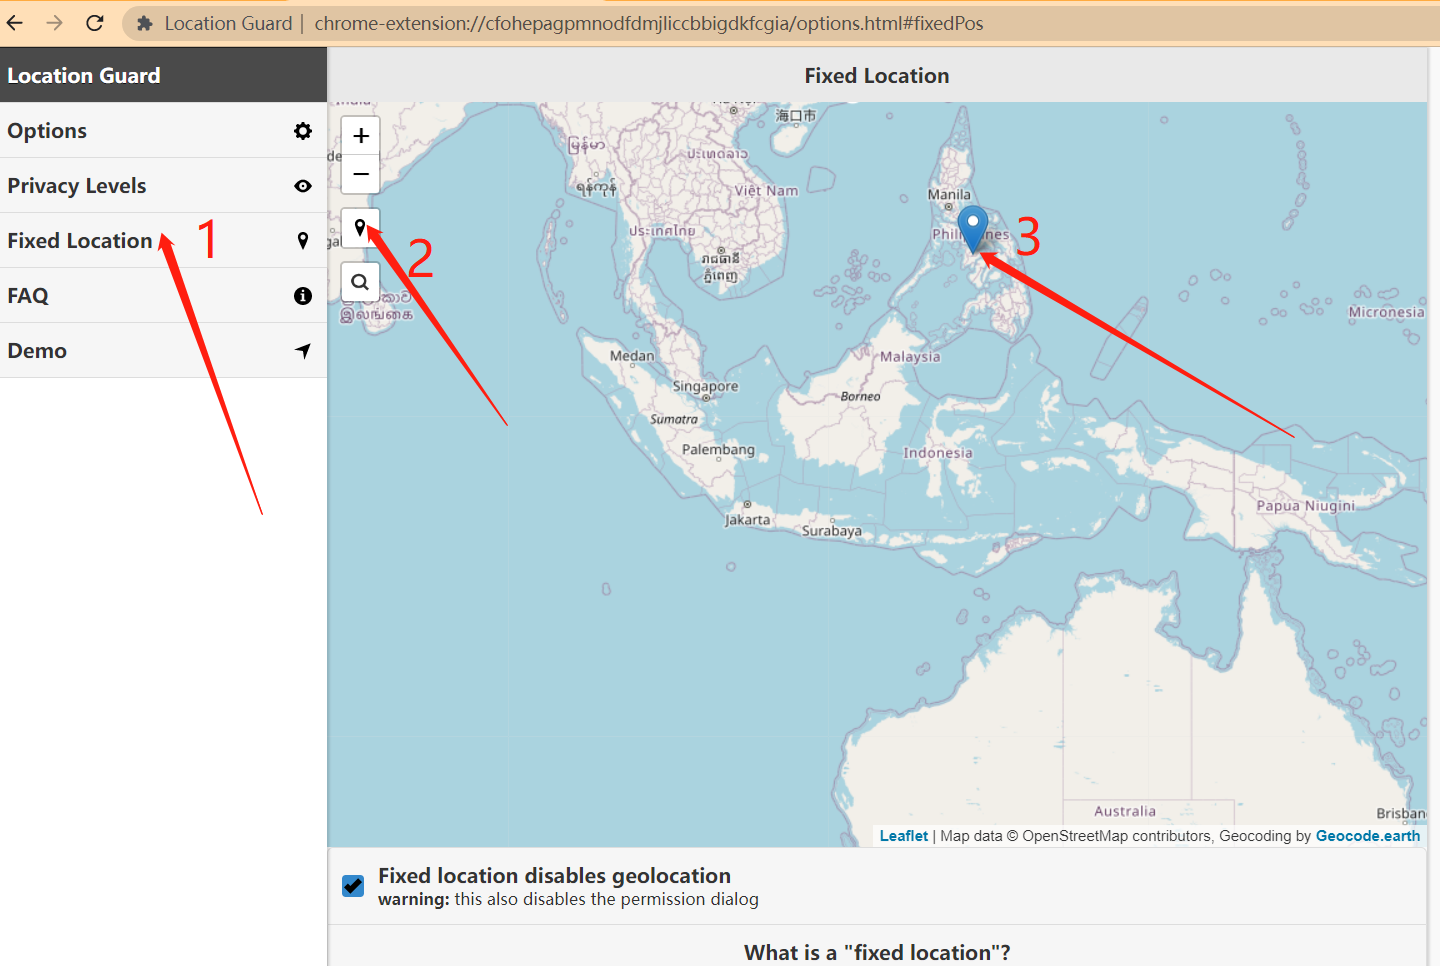Click the blue fixed-location marker on map
This screenshot has width=1440, height=966.
coord(973,229)
